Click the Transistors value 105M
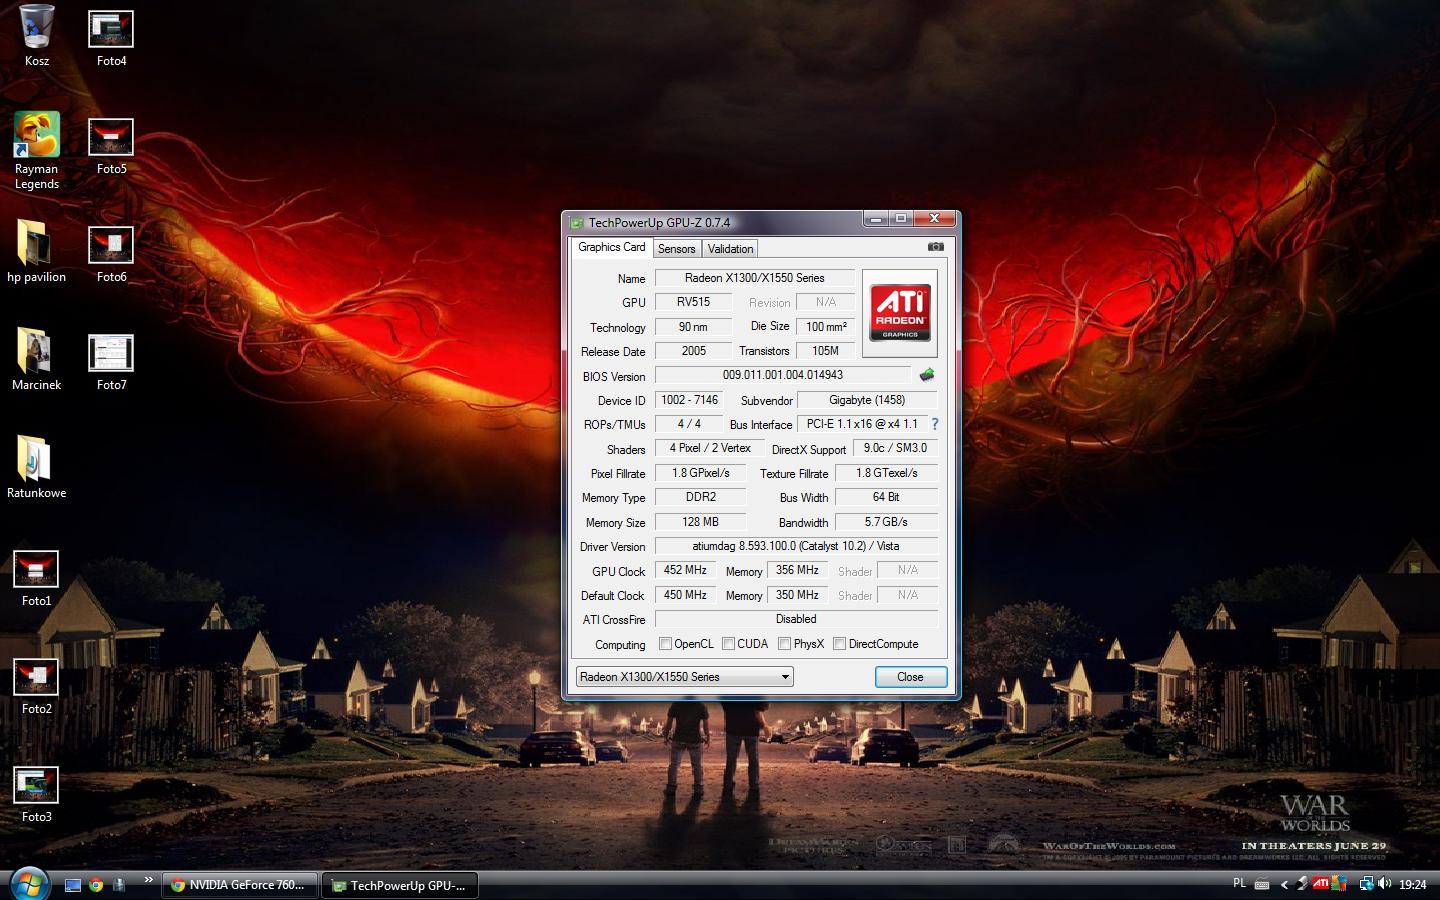Image resolution: width=1440 pixels, height=900 pixels. [826, 351]
